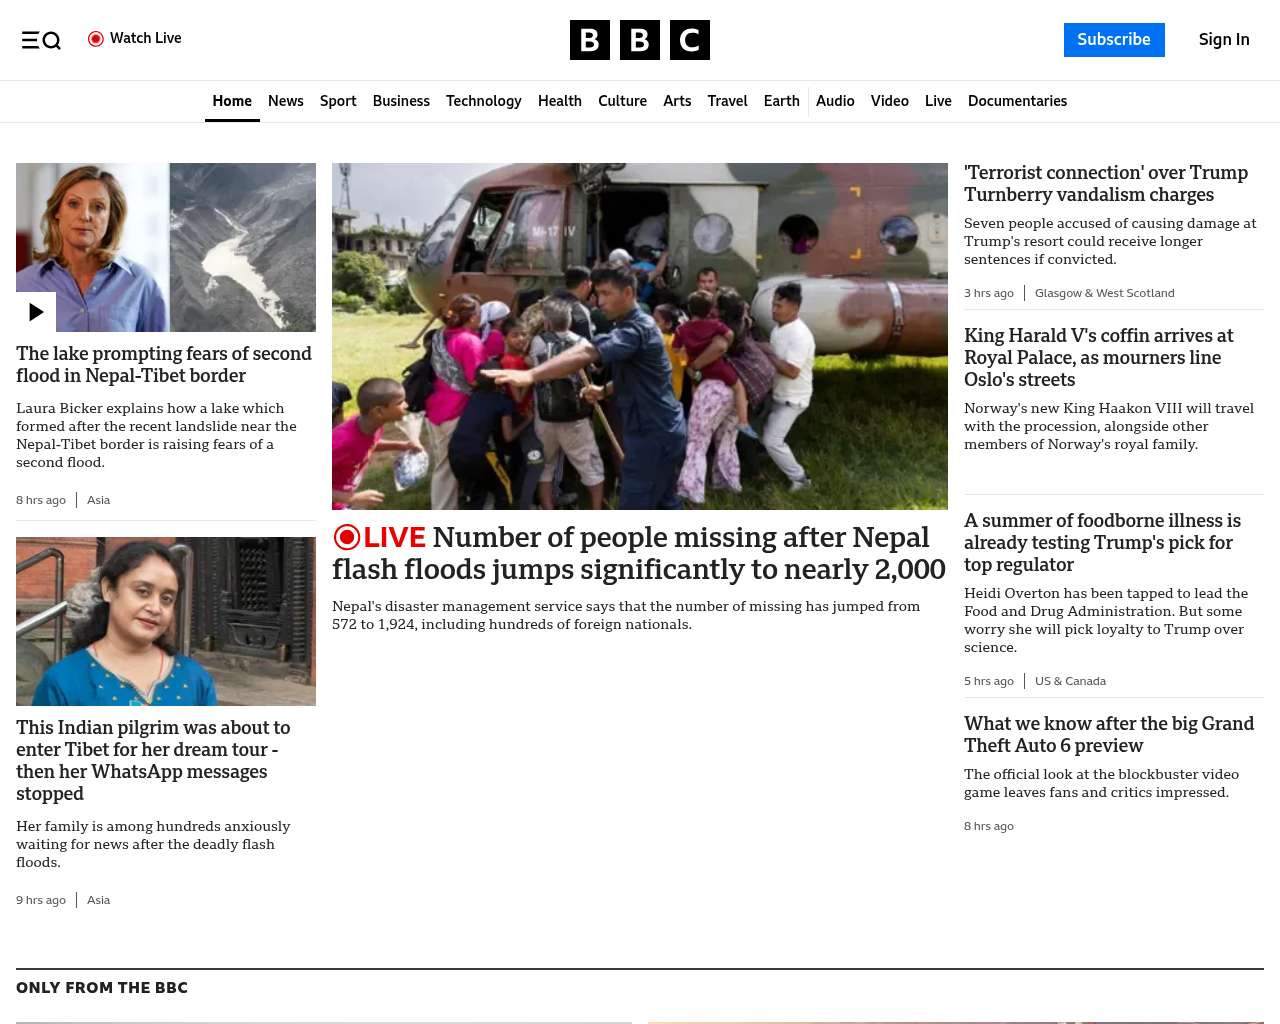Select the Earth section
This screenshot has width=1280, height=1024.
(x=781, y=101)
